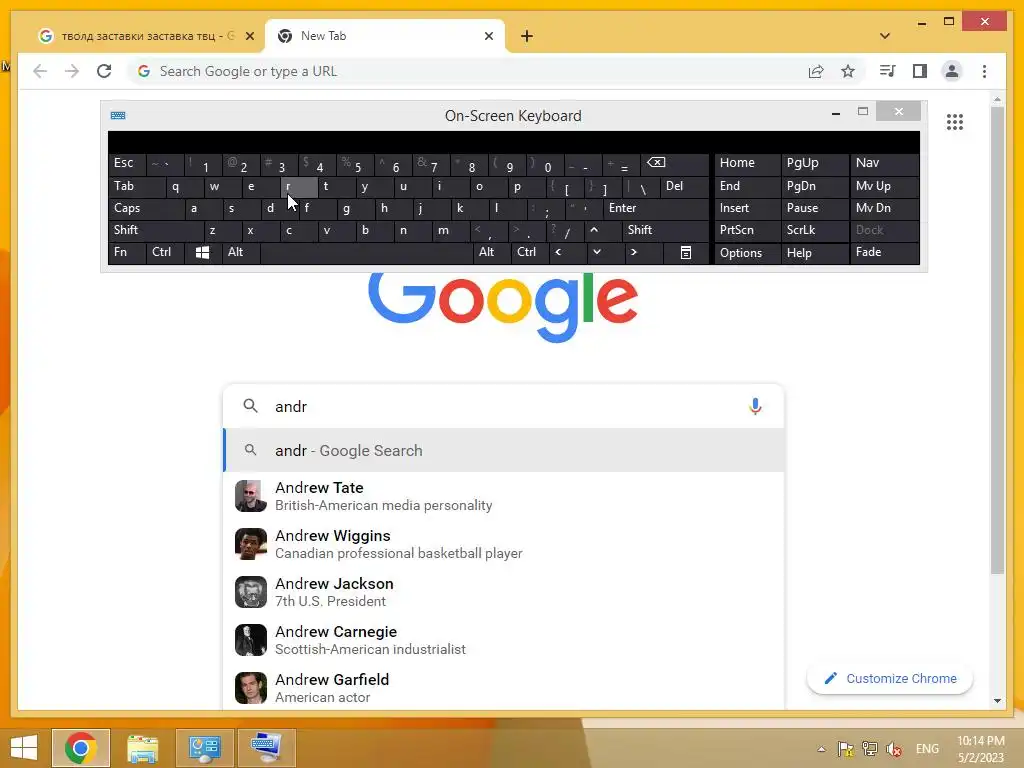Open Windows Start button
Viewport: 1024px width, 768px height.
click(24, 748)
